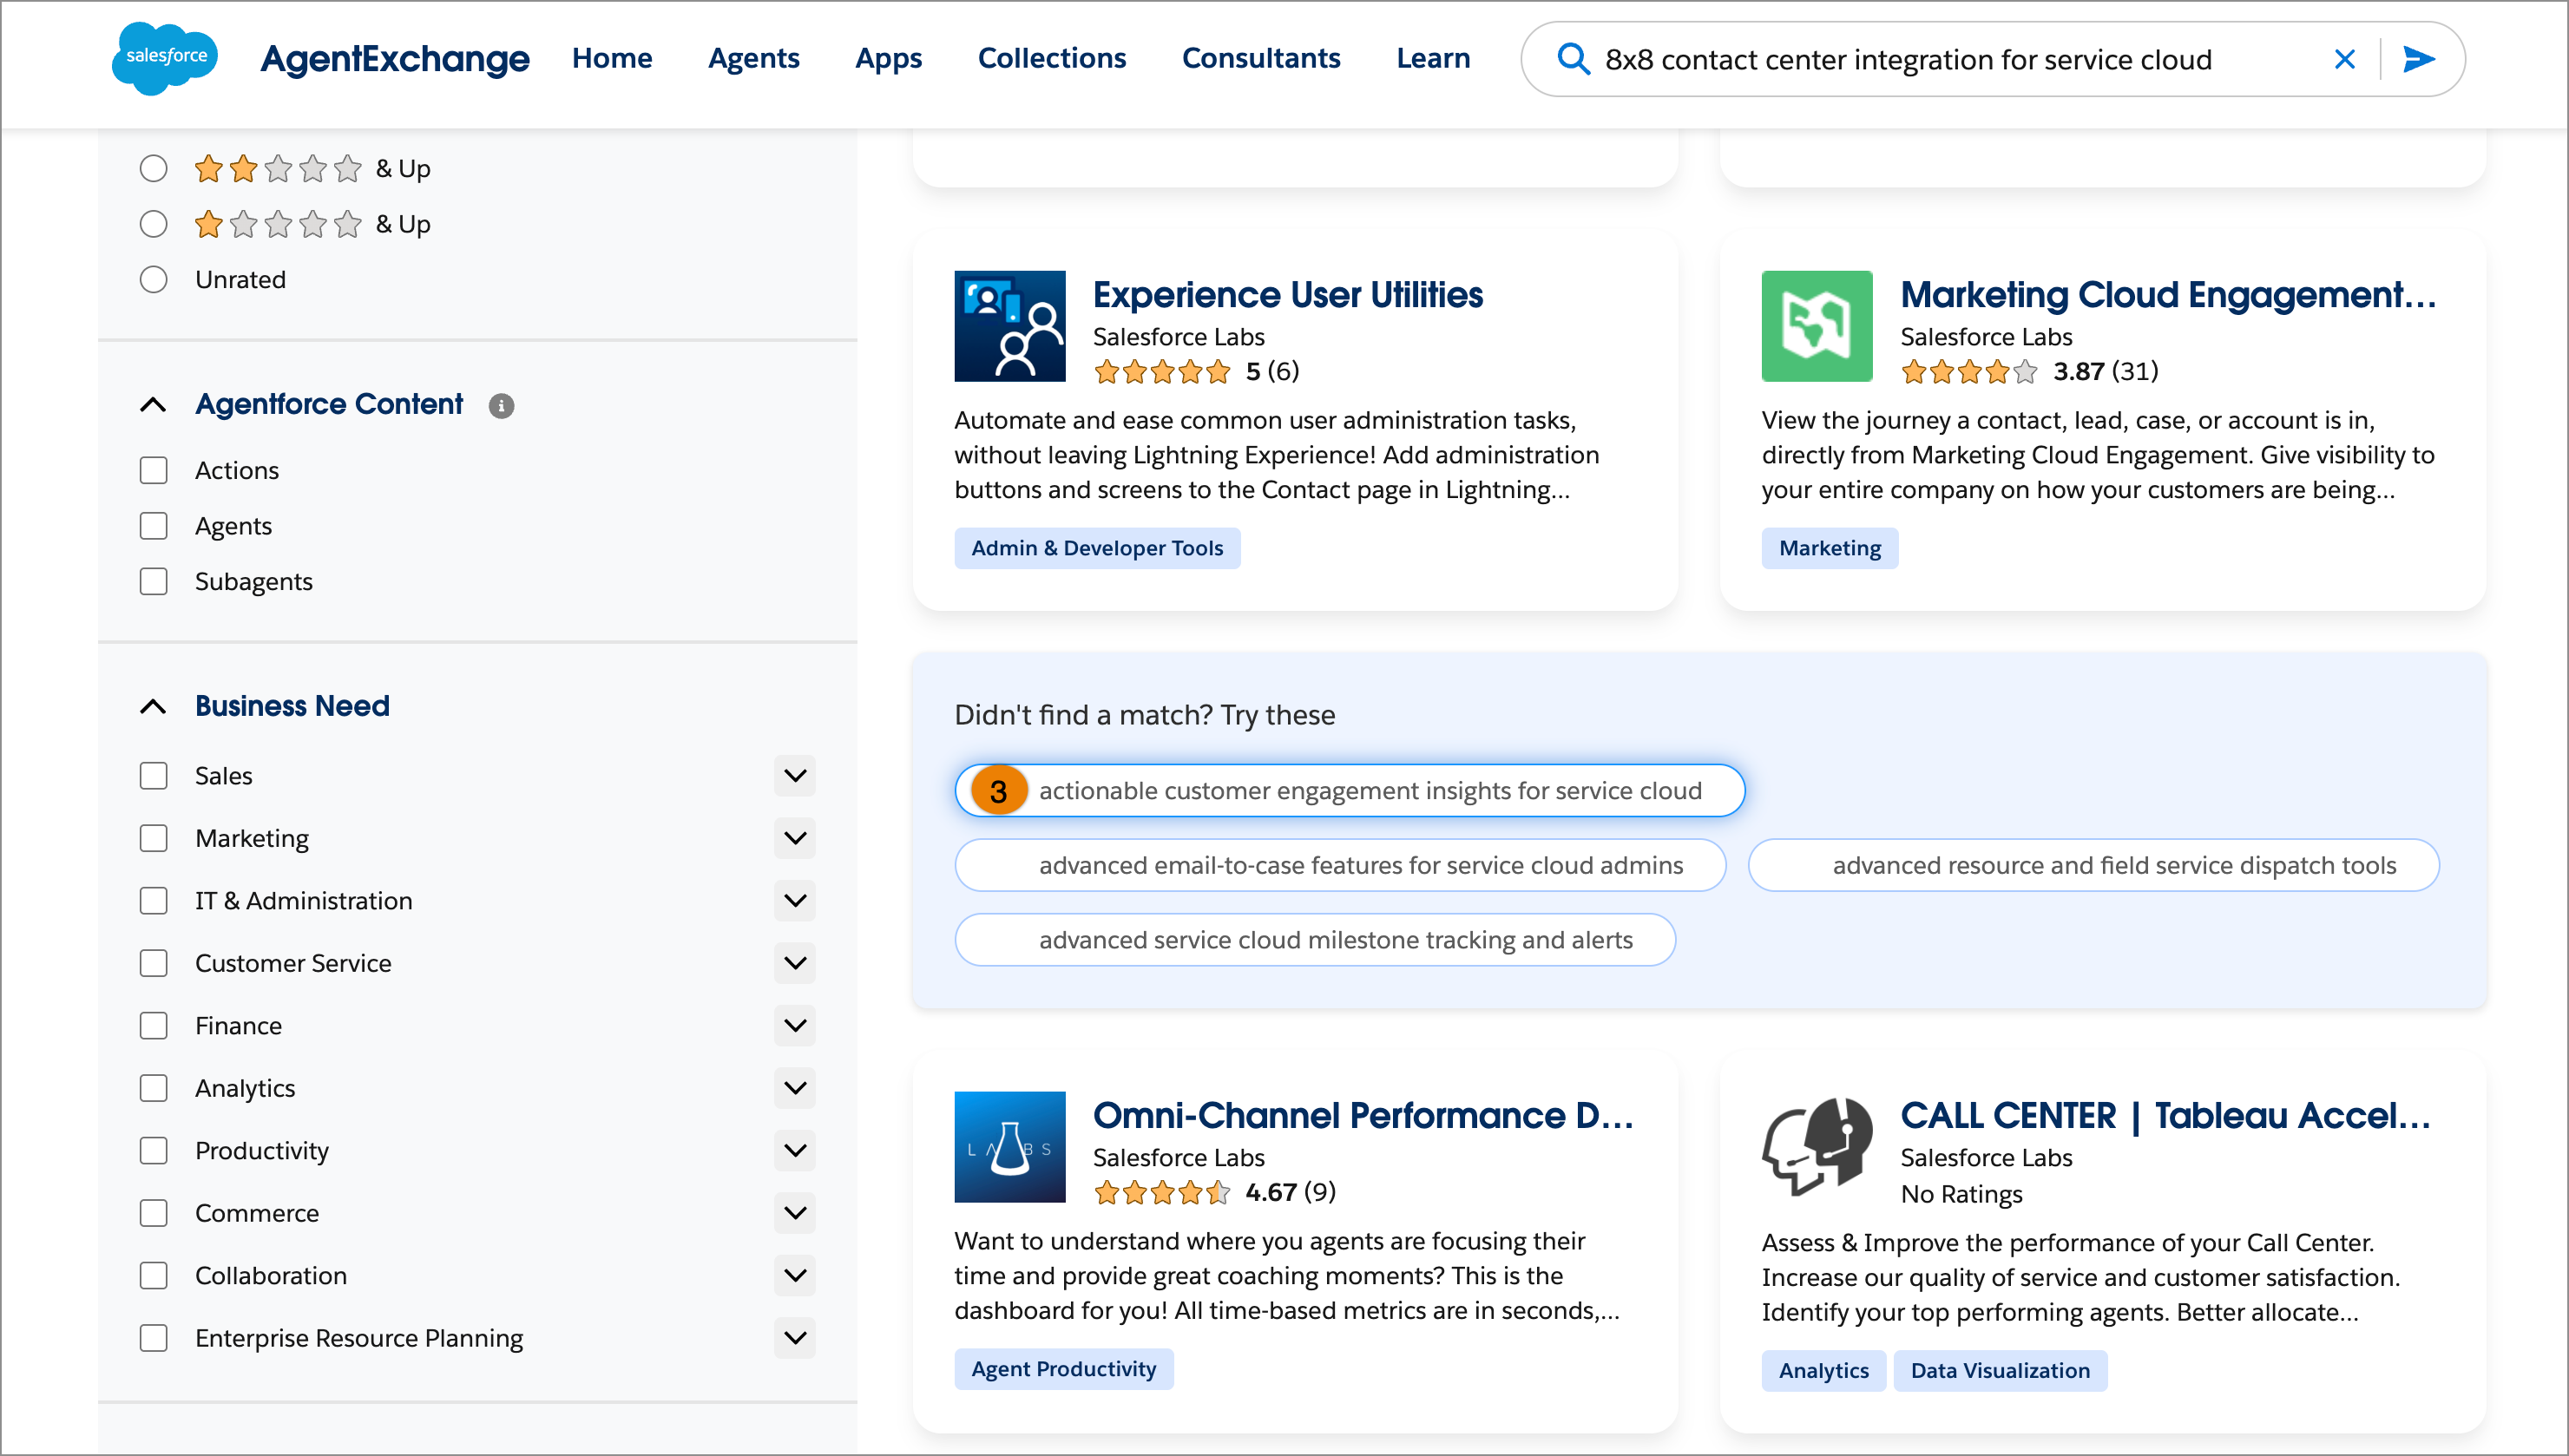Open the Omni-Channel Performance Labs icon
Image resolution: width=2569 pixels, height=1456 pixels.
pyautogui.click(x=1009, y=1147)
